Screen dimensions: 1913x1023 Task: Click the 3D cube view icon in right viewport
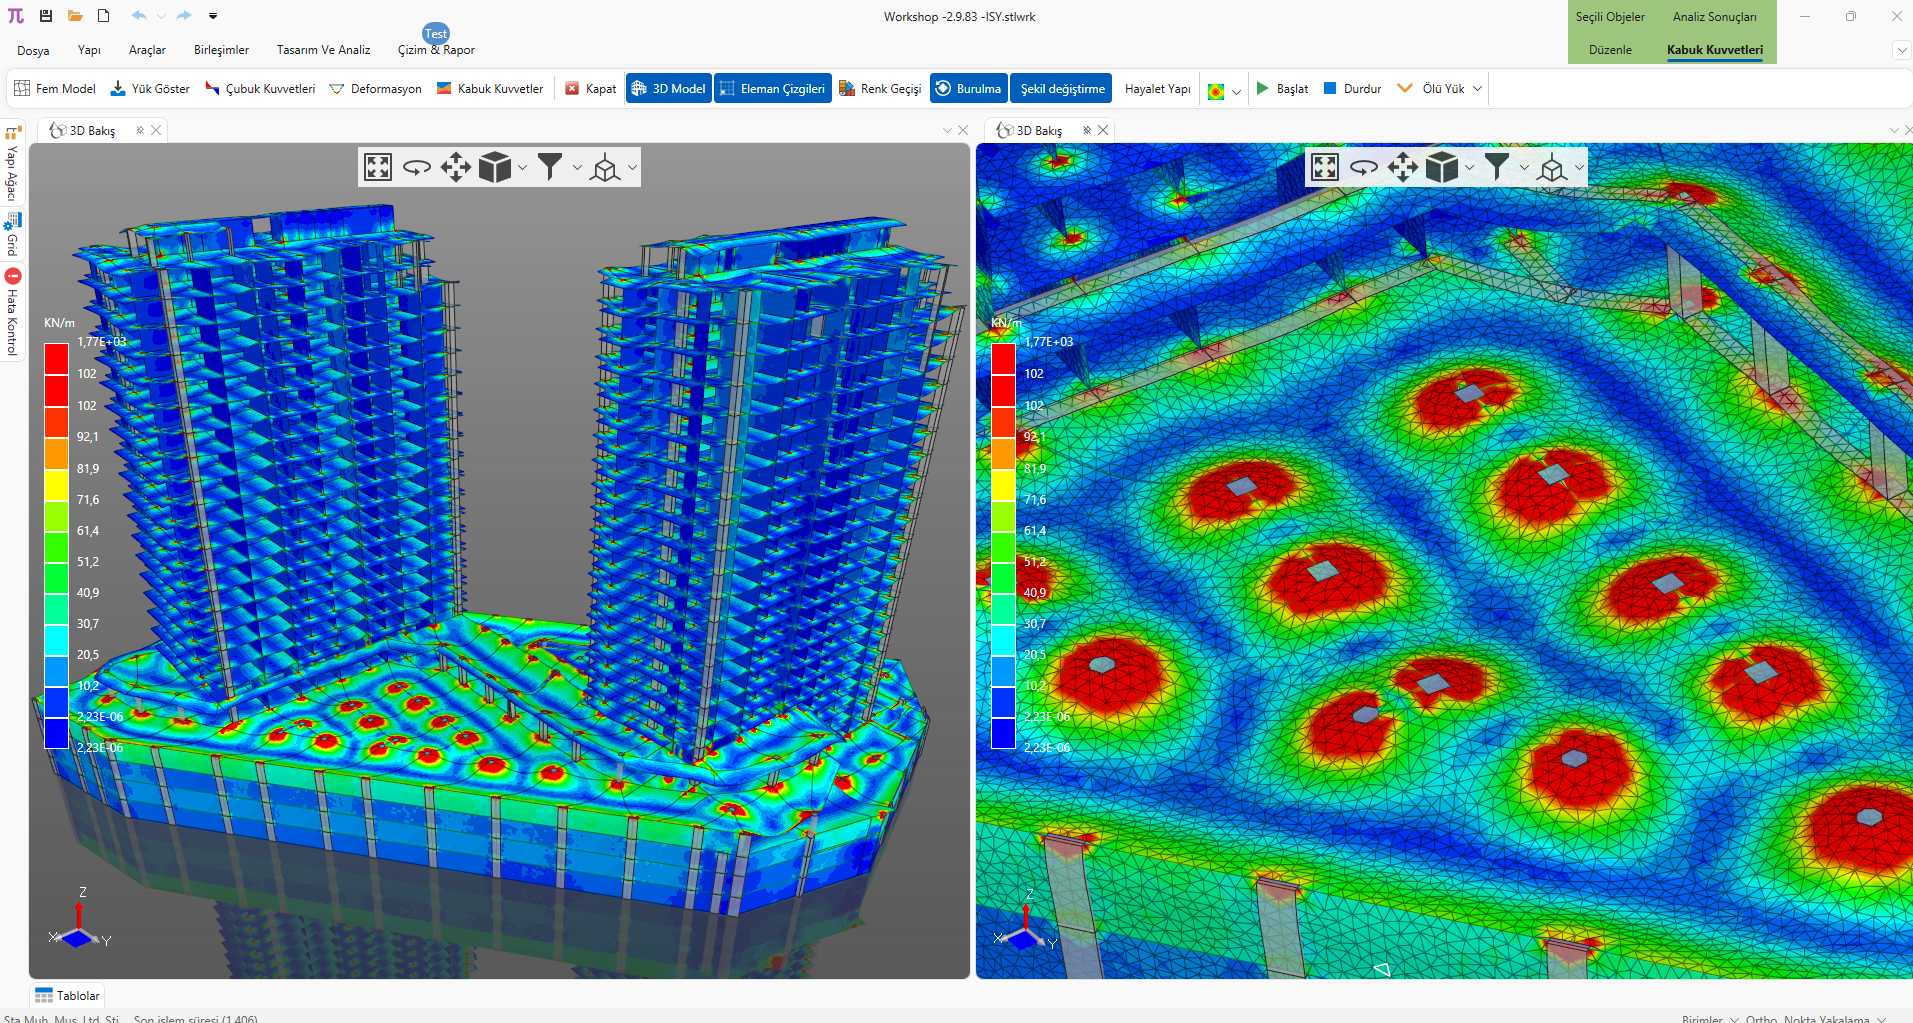(x=1441, y=167)
